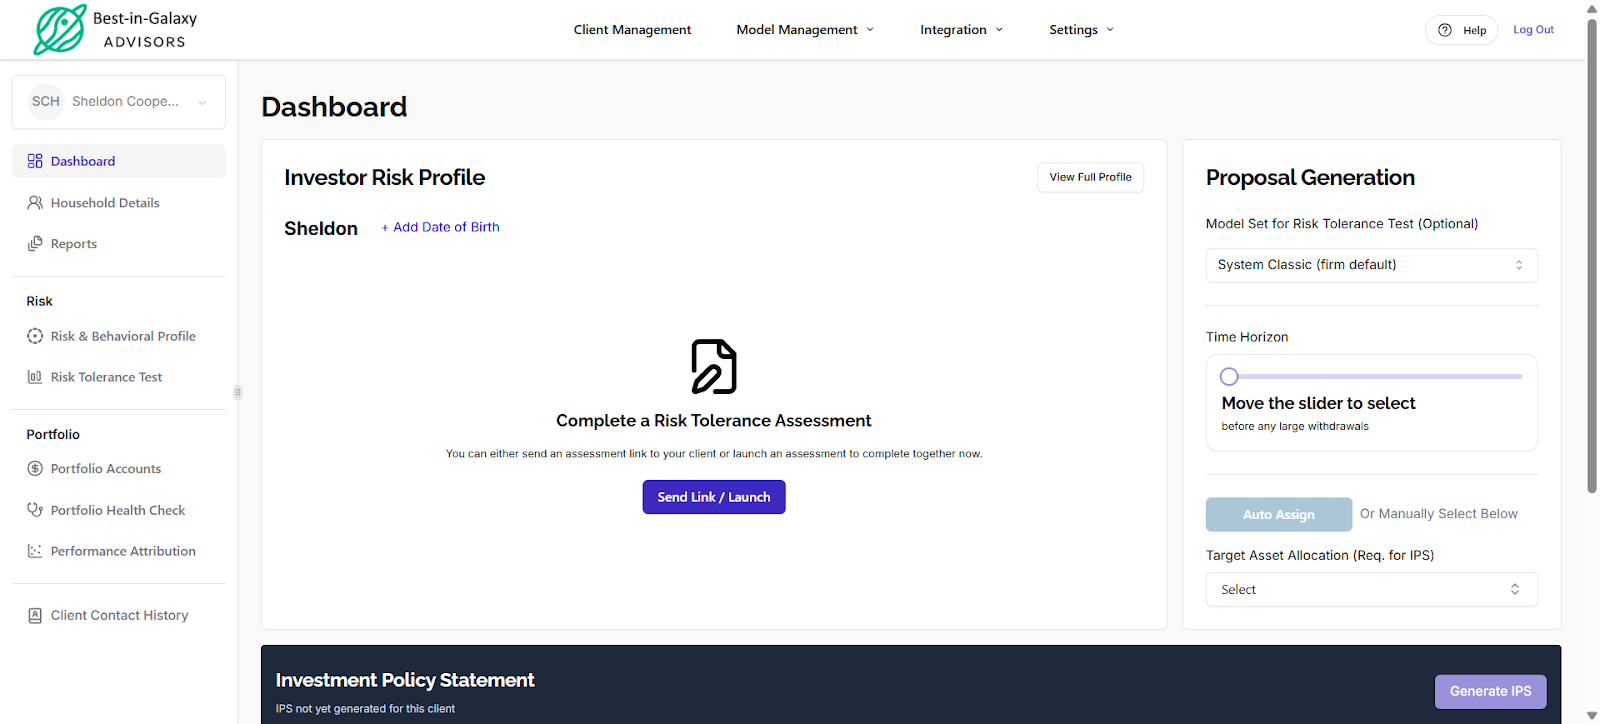Click the Add Date of Birth link
This screenshot has width=1600, height=724.
tap(440, 227)
